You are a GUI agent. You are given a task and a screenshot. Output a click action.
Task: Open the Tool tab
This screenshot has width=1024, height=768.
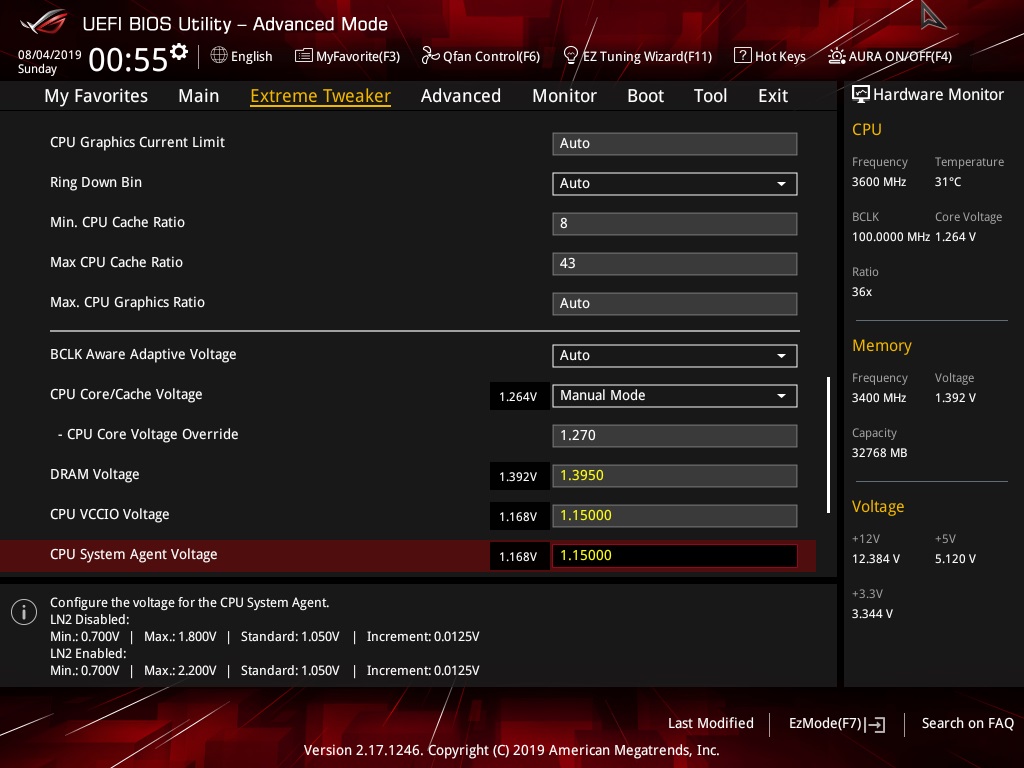710,96
